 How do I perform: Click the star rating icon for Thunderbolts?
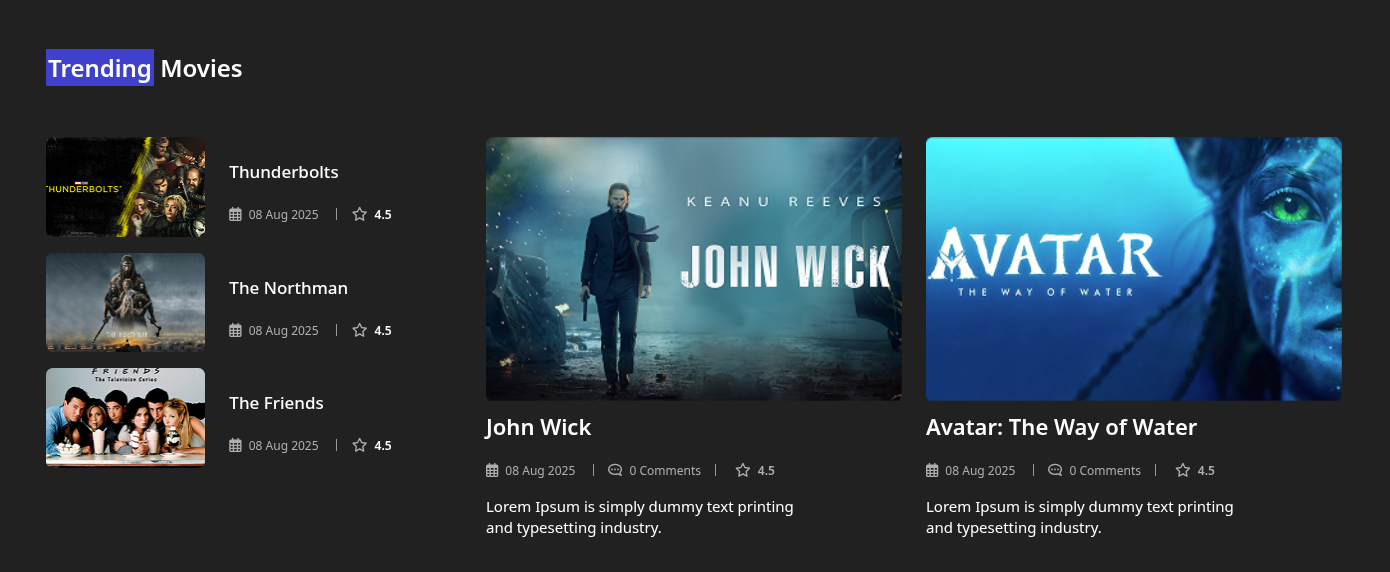tap(360, 214)
